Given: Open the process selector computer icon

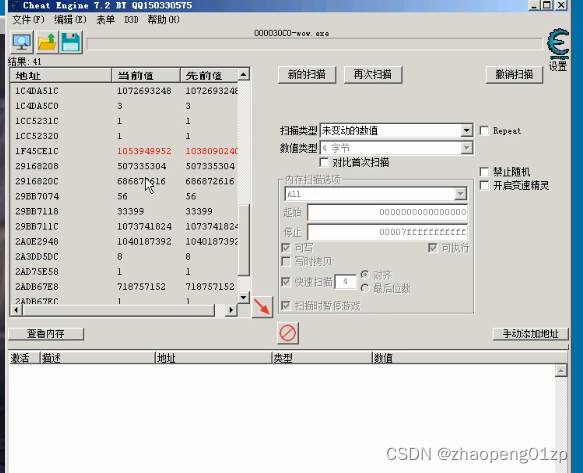Looking at the screenshot, I should 22,42.
